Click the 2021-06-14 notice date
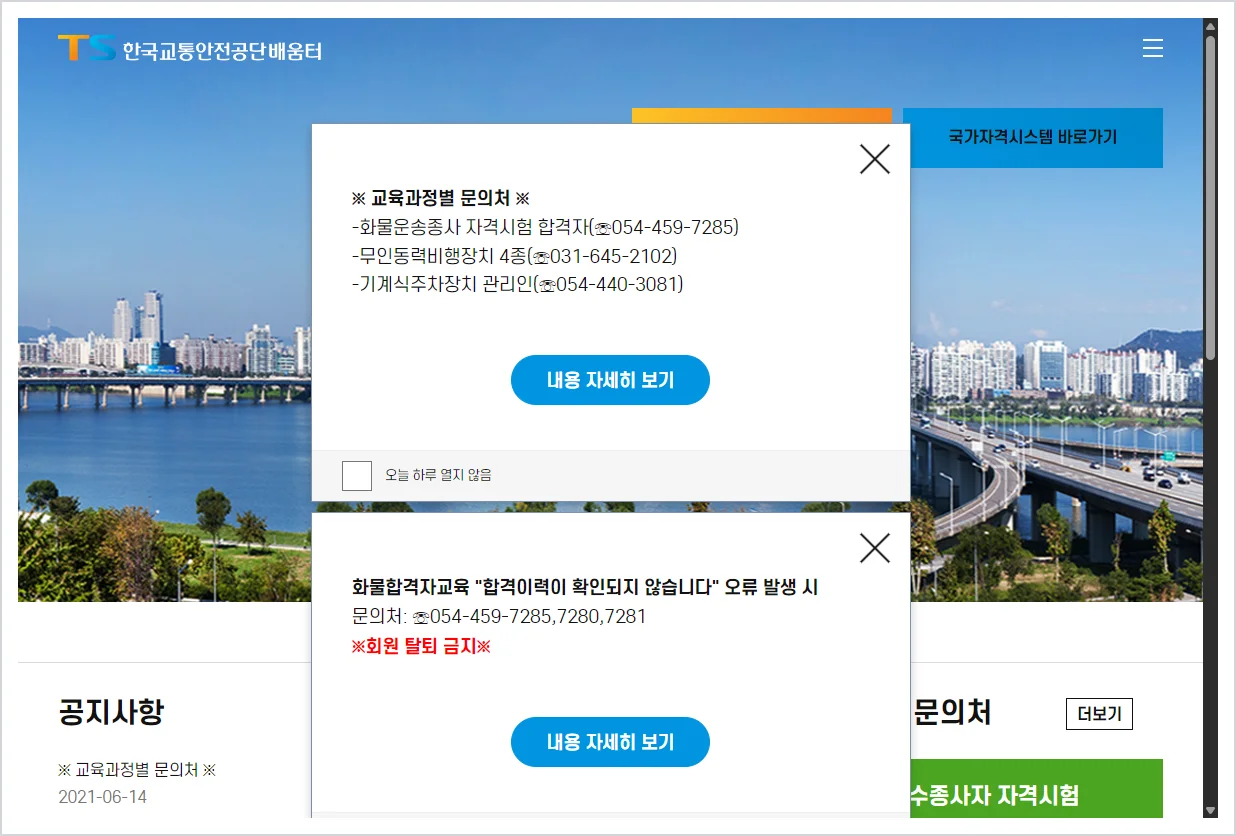1236x836 pixels. coord(102,797)
